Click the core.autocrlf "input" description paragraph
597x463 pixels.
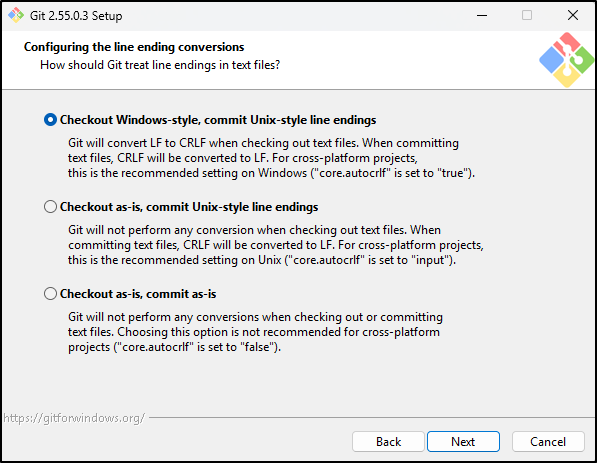pos(276,245)
